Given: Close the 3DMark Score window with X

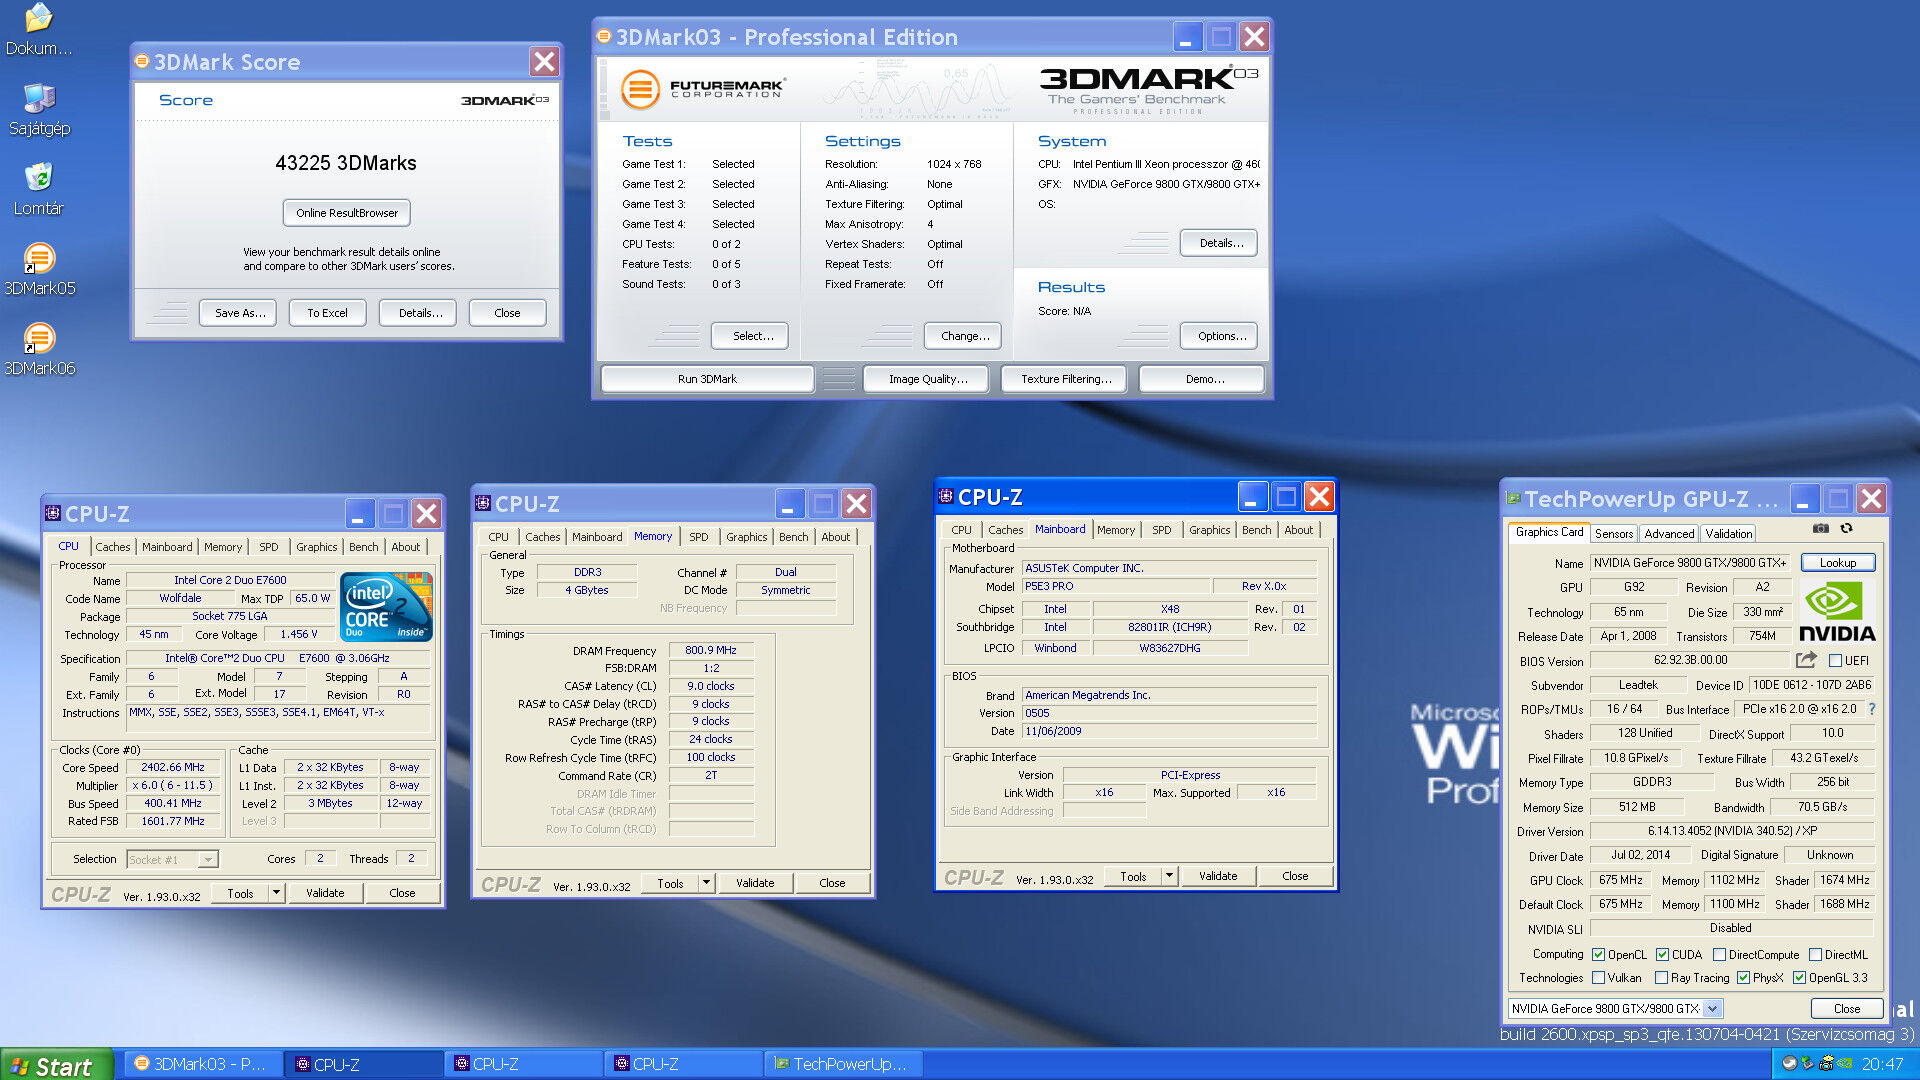Looking at the screenshot, I should pyautogui.click(x=544, y=62).
